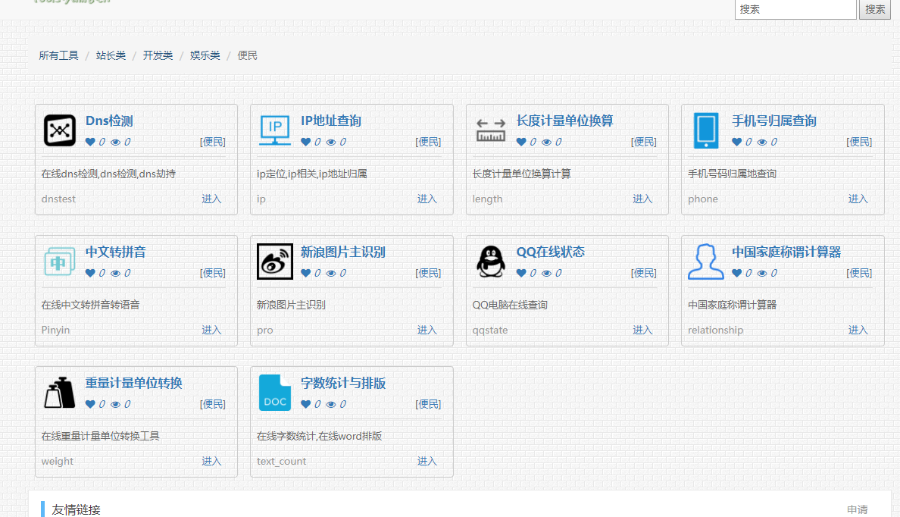
Task: Click the 手机号归属查询 phone icon
Action: pyautogui.click(x=706, y=130)
